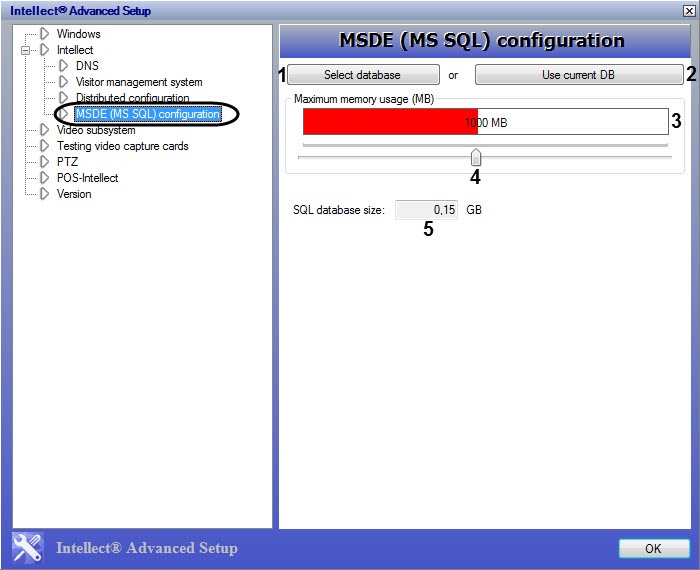Click the red 1000 MB memory bar
The width and height of the screenshot is (700, 570).
pyautogui.click(x=486, y=121)
